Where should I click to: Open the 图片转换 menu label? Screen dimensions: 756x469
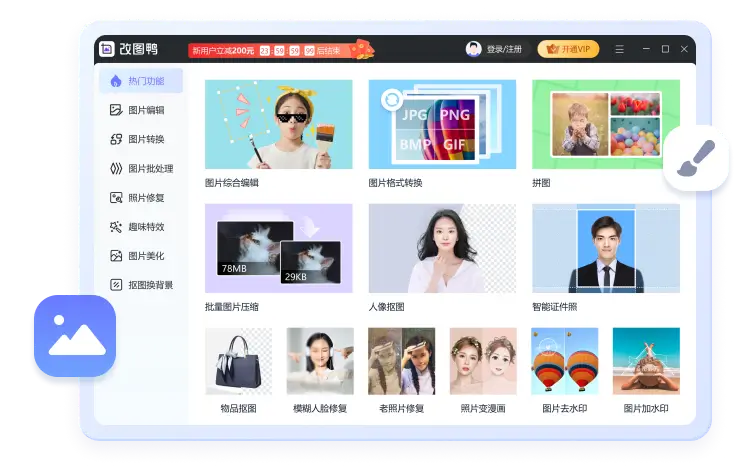point(146,139)
